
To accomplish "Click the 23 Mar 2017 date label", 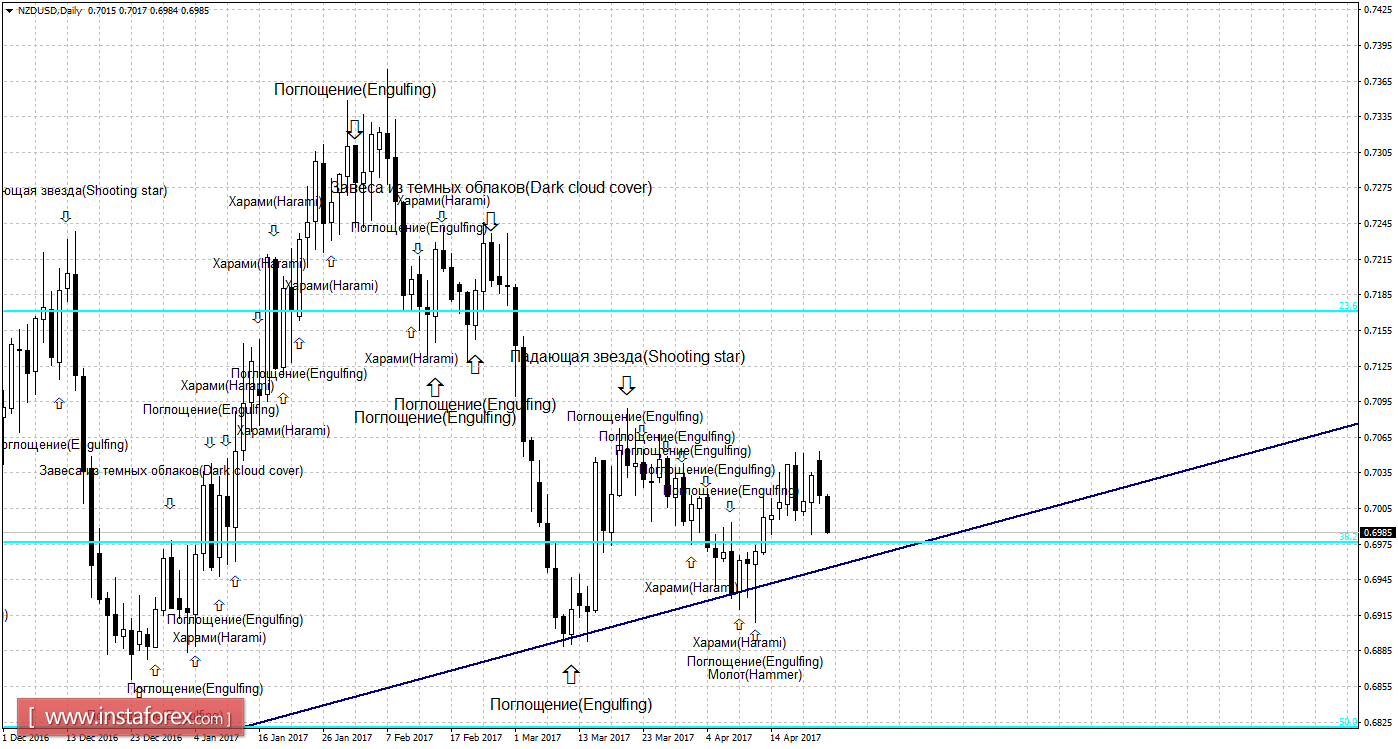I will 668,738.
